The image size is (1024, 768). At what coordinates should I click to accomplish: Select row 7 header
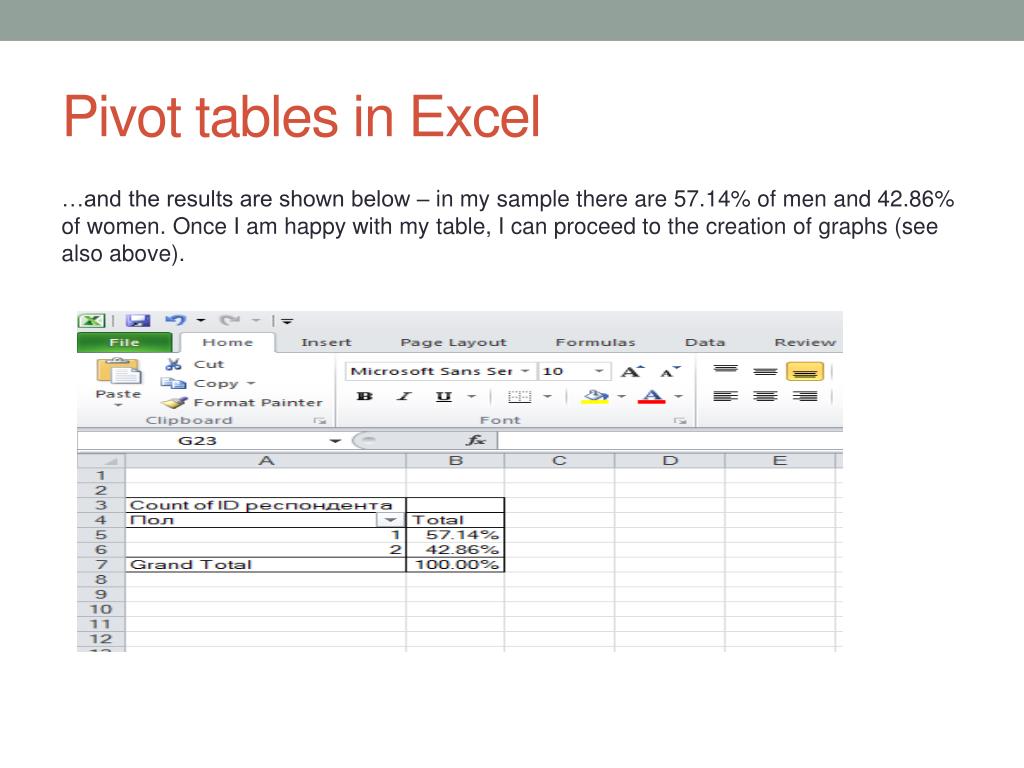101,565
